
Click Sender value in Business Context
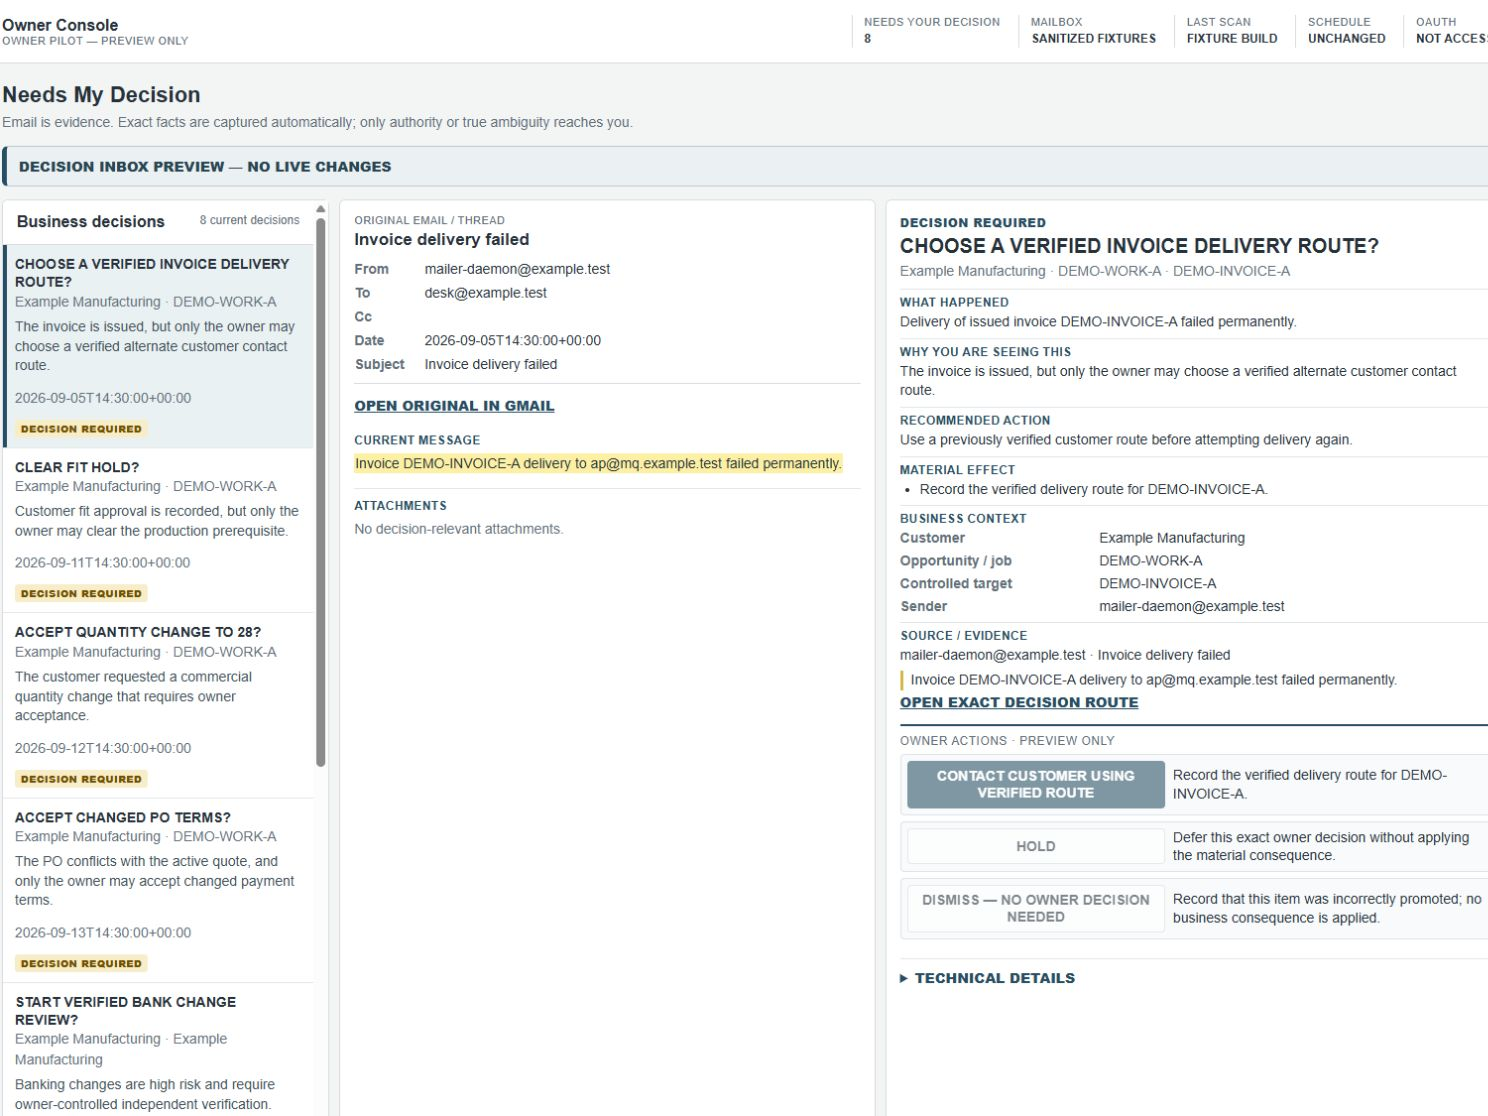(x=1191, y=606)
